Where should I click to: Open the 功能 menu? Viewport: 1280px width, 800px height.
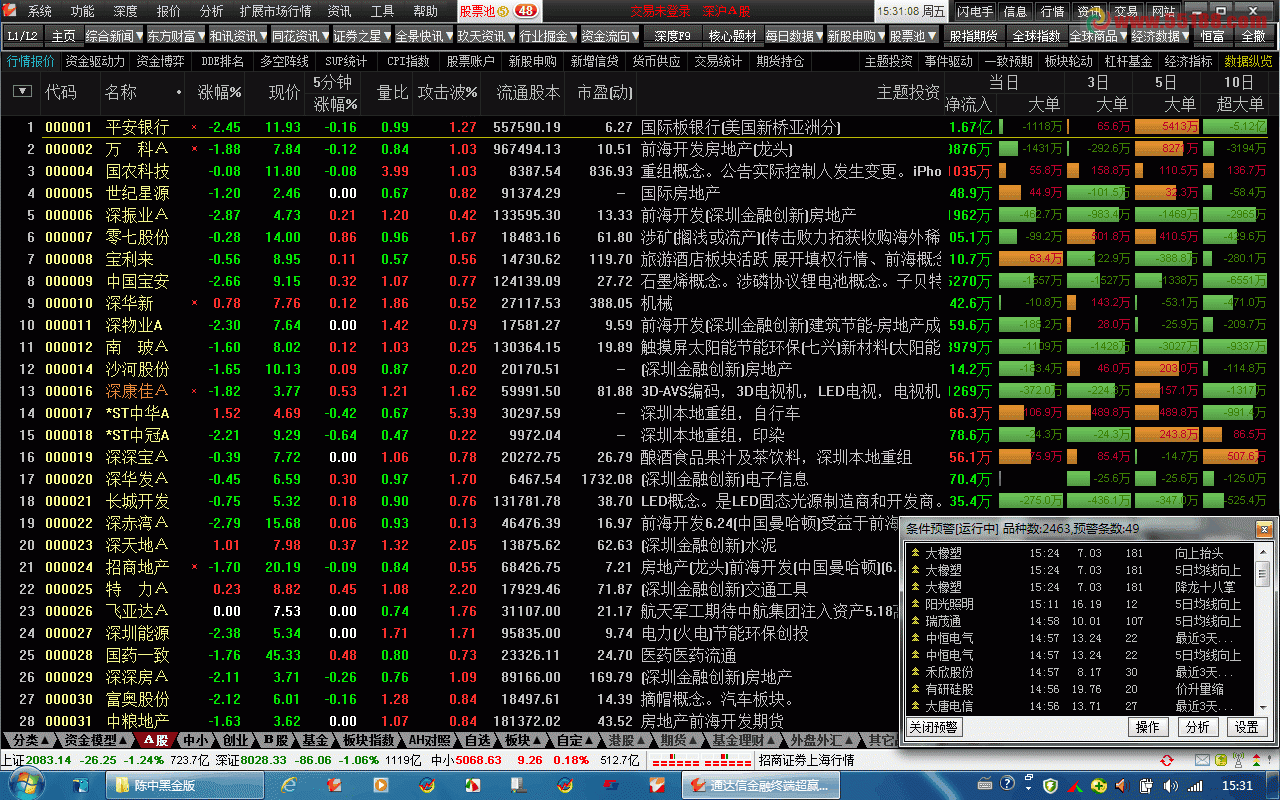click(83, 11)
